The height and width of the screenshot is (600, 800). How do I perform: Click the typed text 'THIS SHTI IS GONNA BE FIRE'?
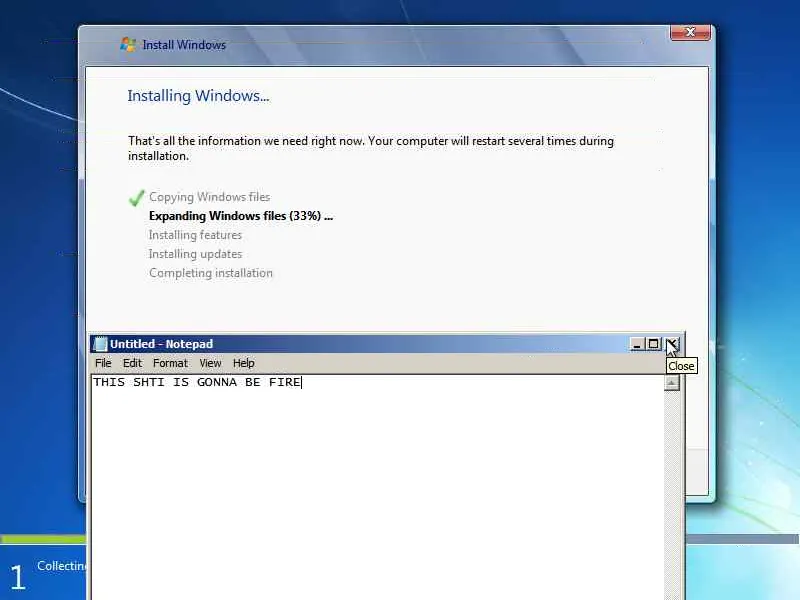pyautogui.click(x=197, y=383)
